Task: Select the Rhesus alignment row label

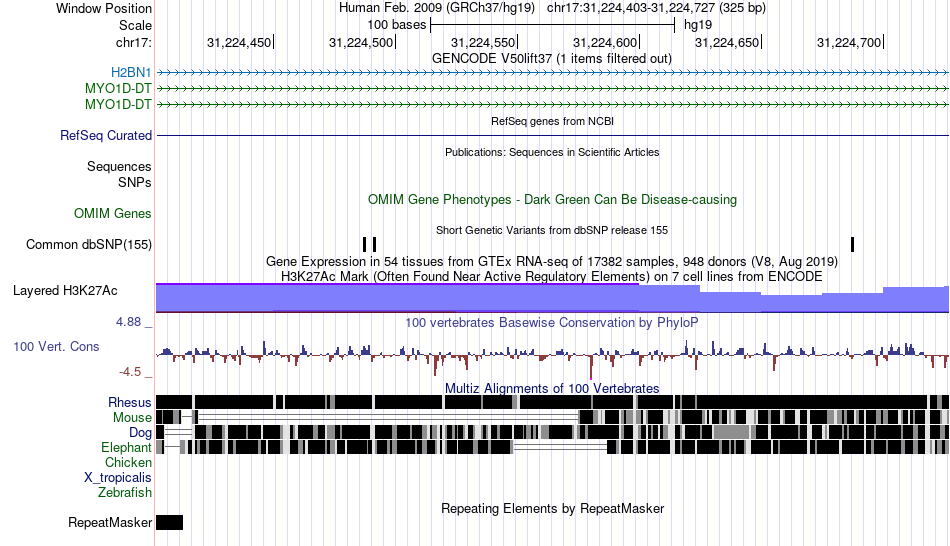Action: pos(130,402)
